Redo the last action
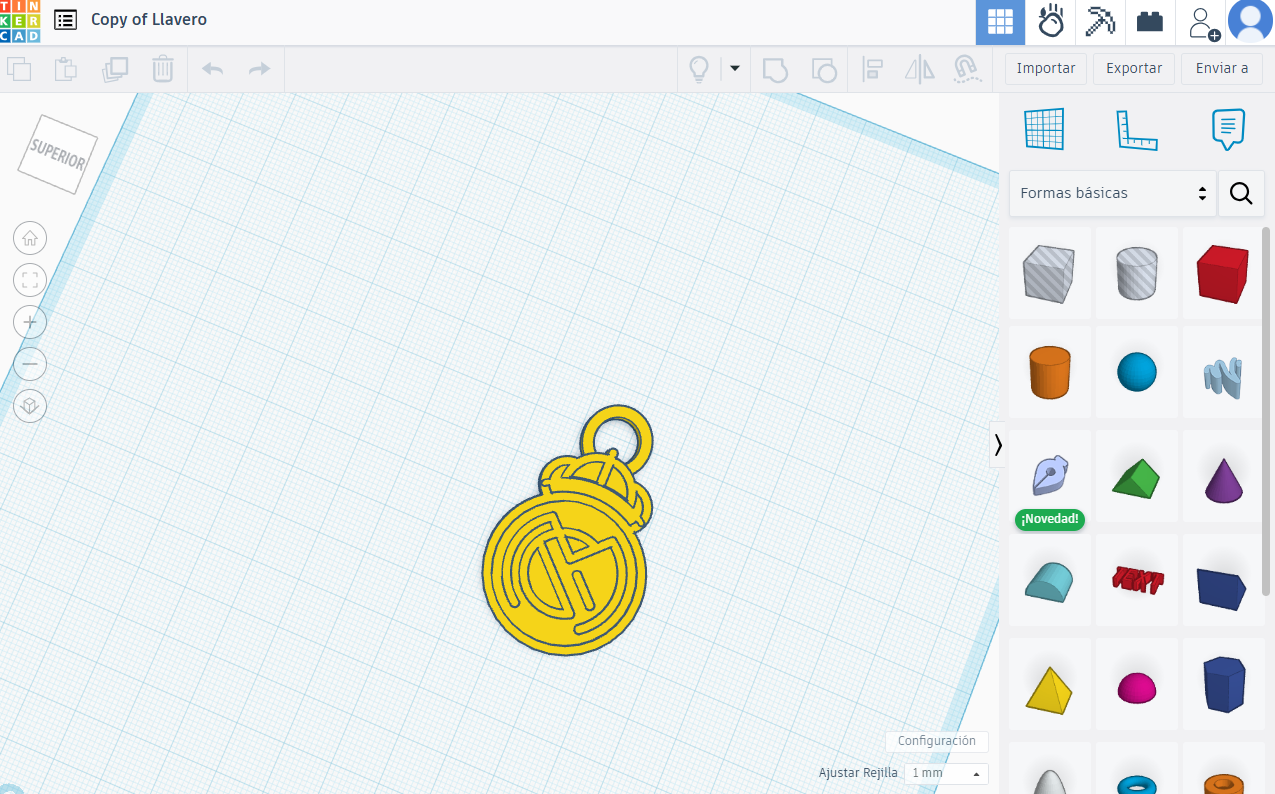 (x=259, y=68)
